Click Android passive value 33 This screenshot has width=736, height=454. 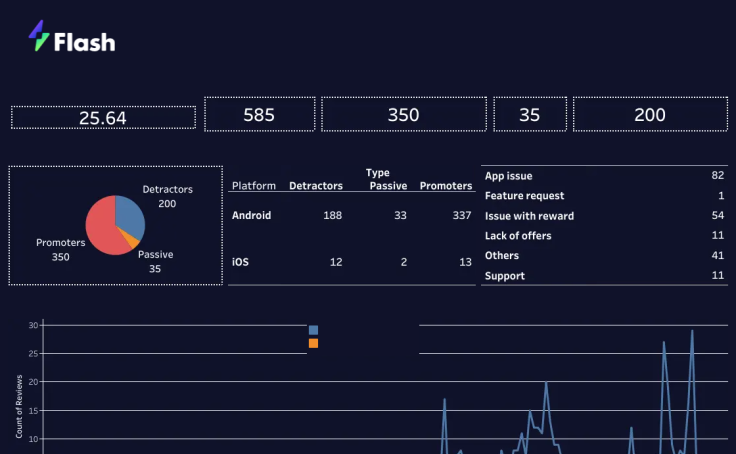400,215
